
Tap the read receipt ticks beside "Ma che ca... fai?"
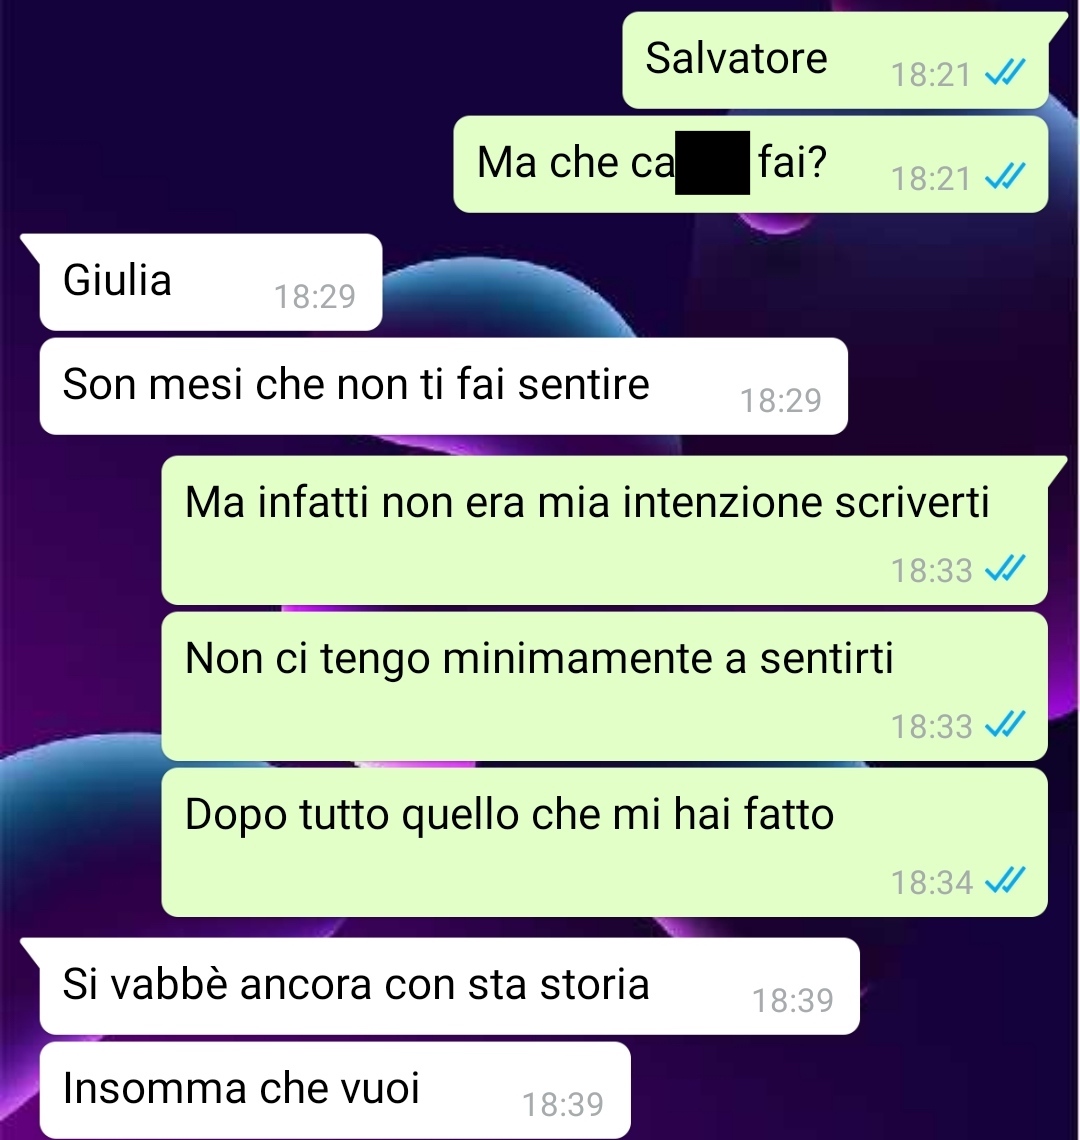(1004, 177)
